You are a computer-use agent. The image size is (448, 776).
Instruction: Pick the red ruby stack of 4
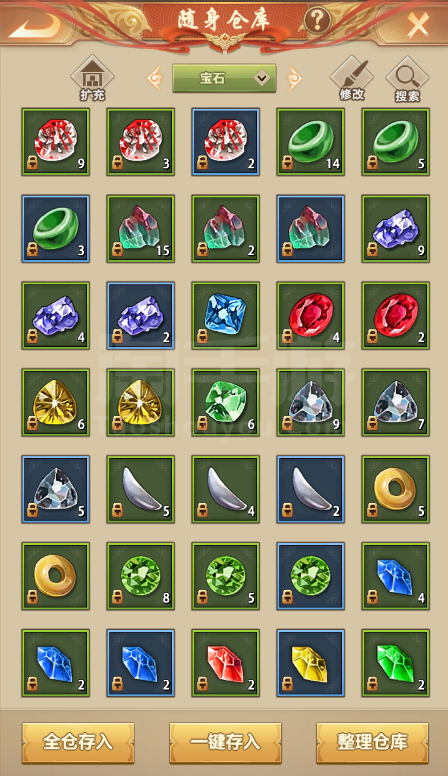click(311, 316)
